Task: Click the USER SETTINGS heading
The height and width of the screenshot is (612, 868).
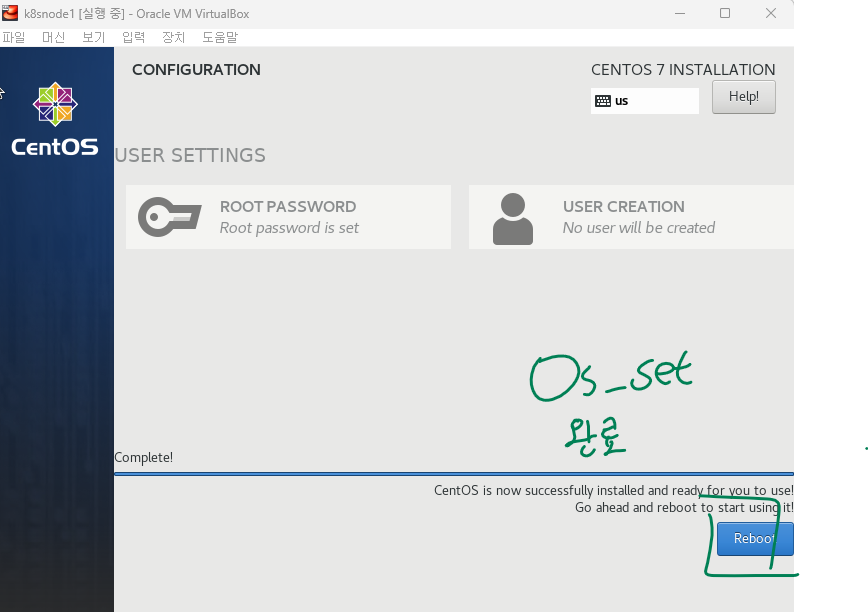Action: (190, 155)
